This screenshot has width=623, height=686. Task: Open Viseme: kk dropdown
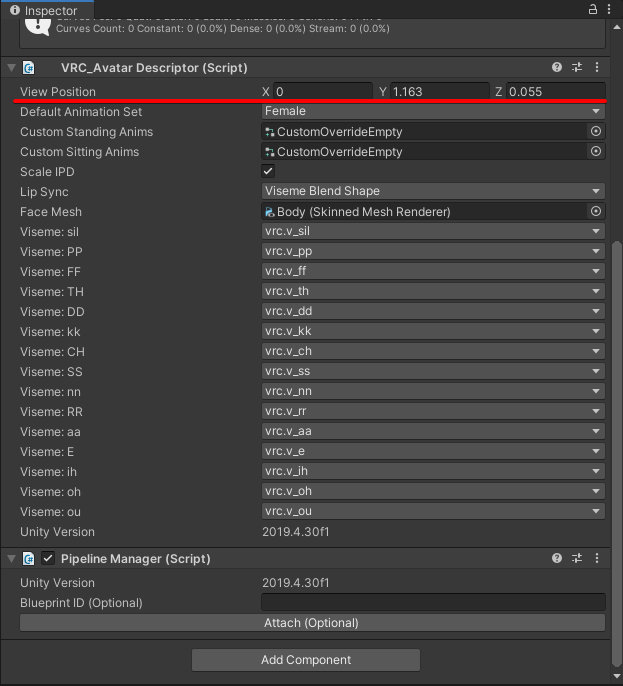(x=433, y=331)
